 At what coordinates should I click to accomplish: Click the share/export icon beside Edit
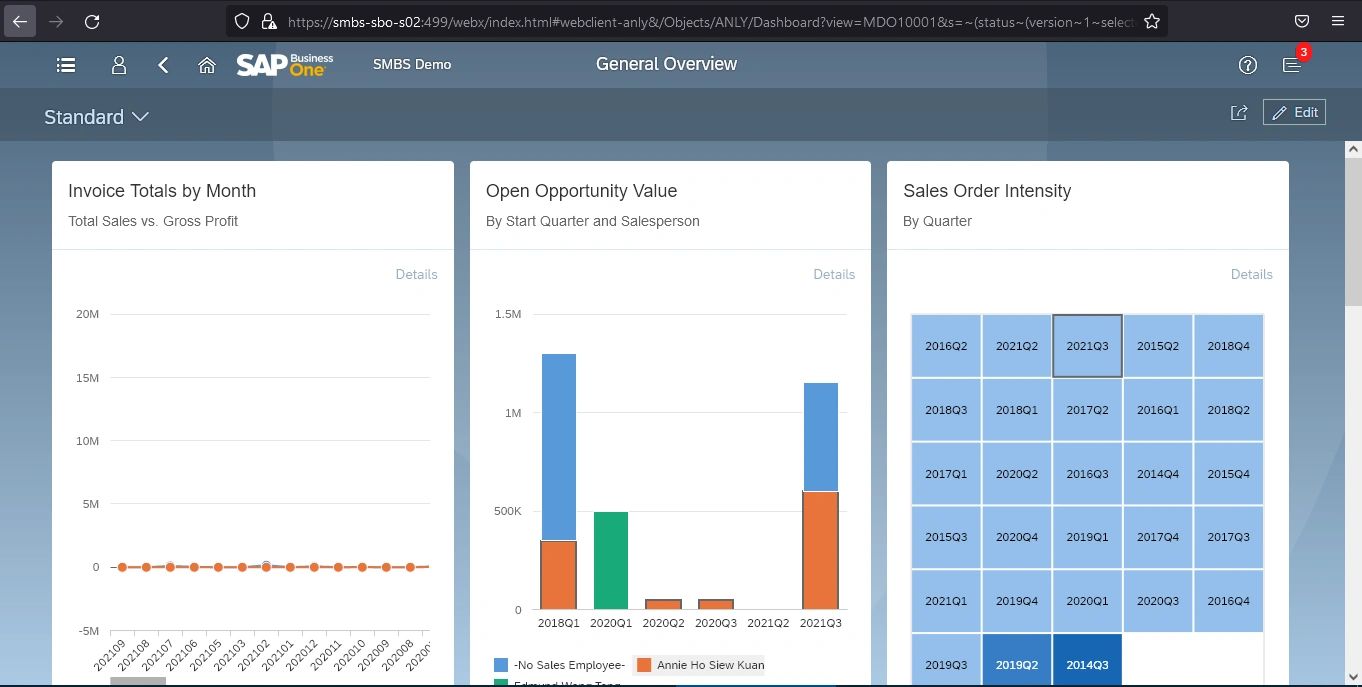click(1239, 112)
